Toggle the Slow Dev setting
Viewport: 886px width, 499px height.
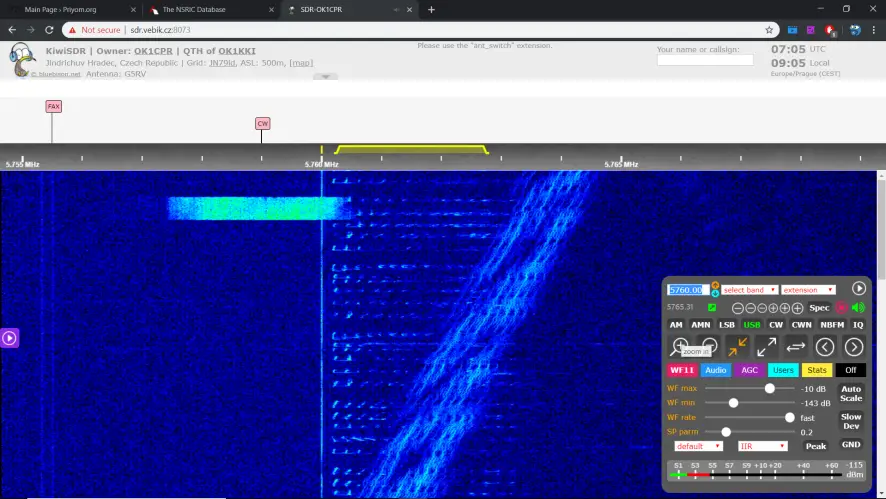click(x=851, y=421)
